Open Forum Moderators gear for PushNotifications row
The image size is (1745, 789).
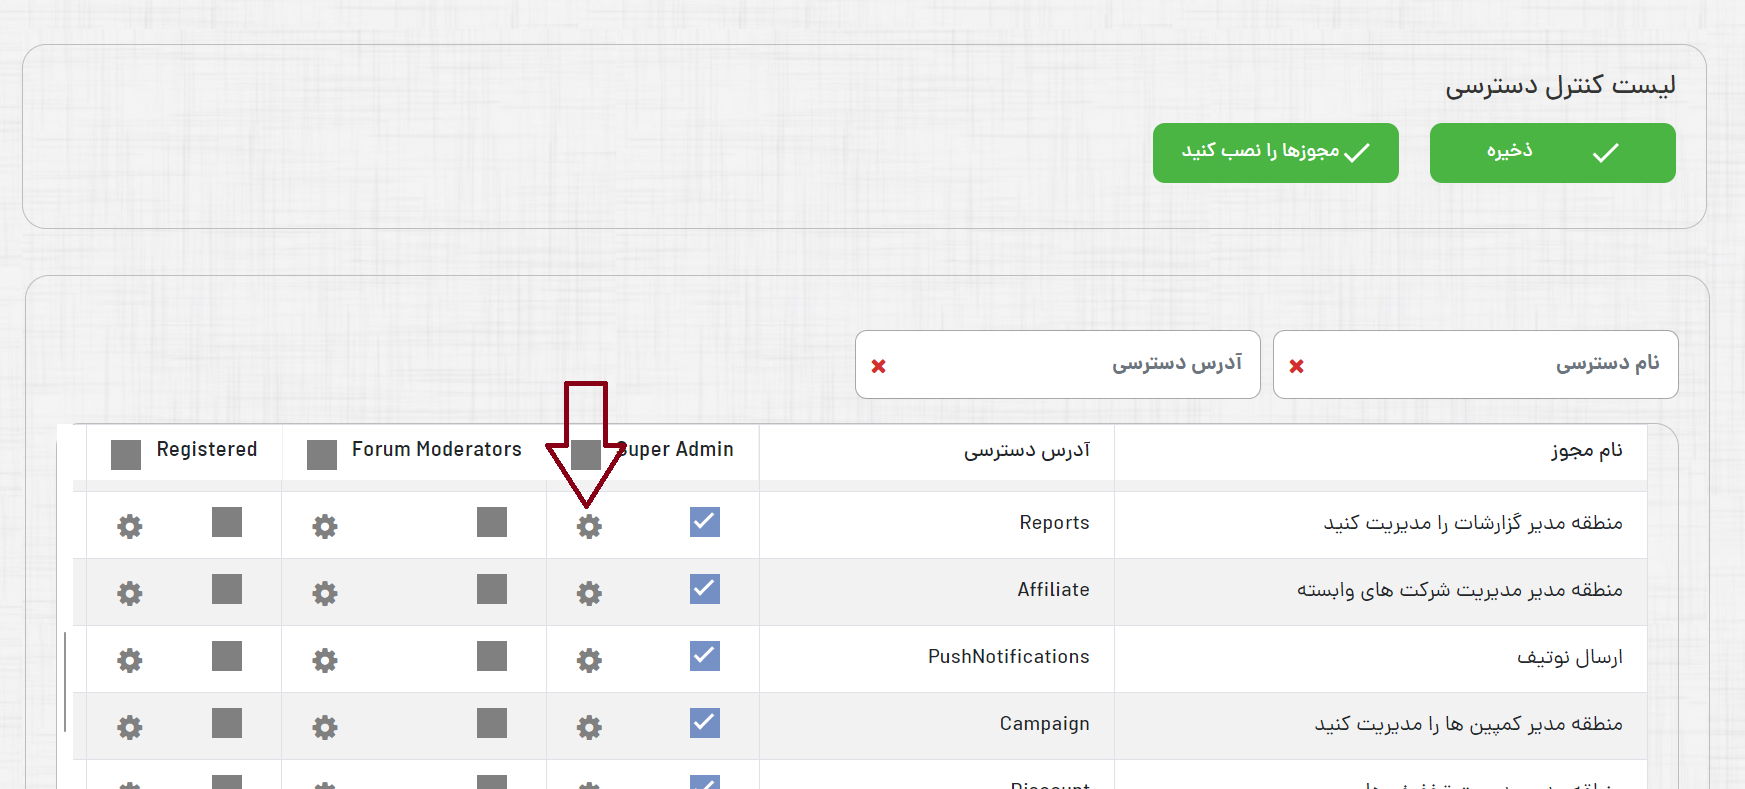pyautogui.click(x=325, y=660)
